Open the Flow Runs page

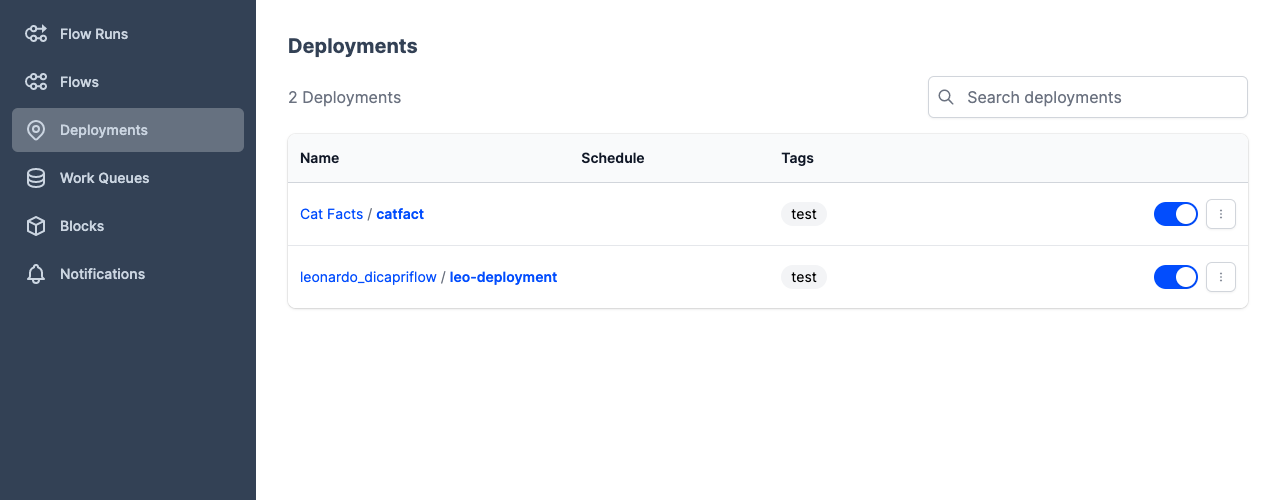click(128, 34)
